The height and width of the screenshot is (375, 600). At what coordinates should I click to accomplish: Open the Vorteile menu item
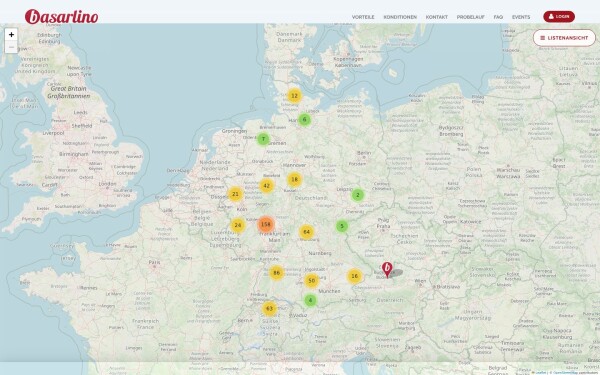(x=363, y=17)
